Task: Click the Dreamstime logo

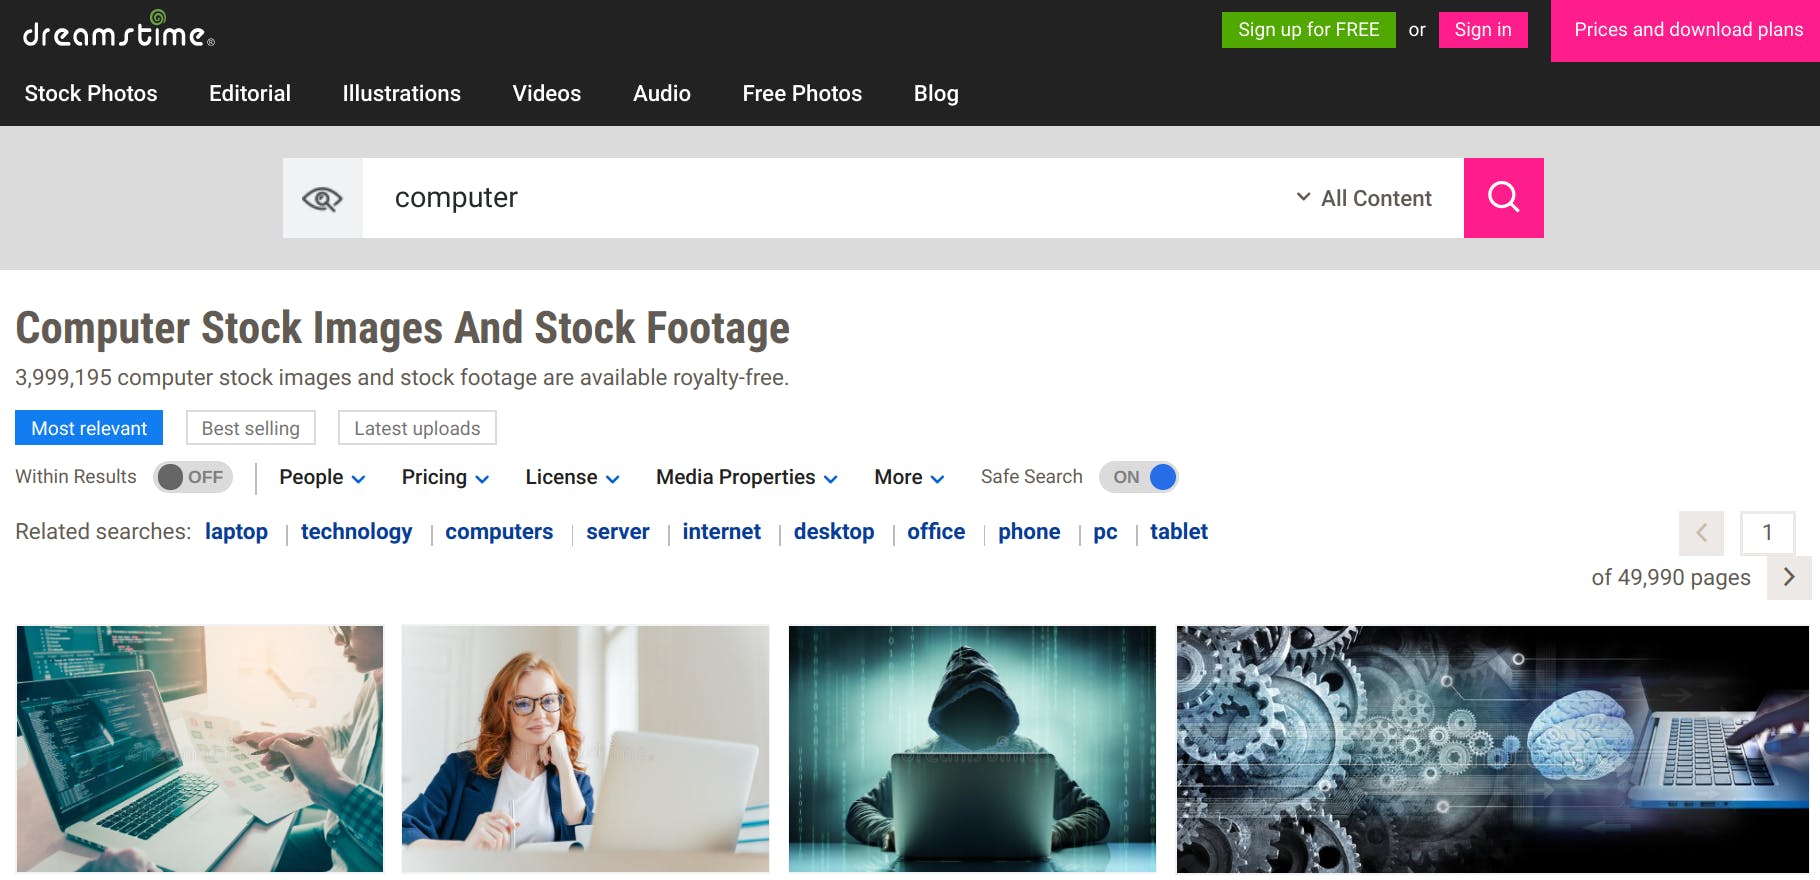Action: 119,30
